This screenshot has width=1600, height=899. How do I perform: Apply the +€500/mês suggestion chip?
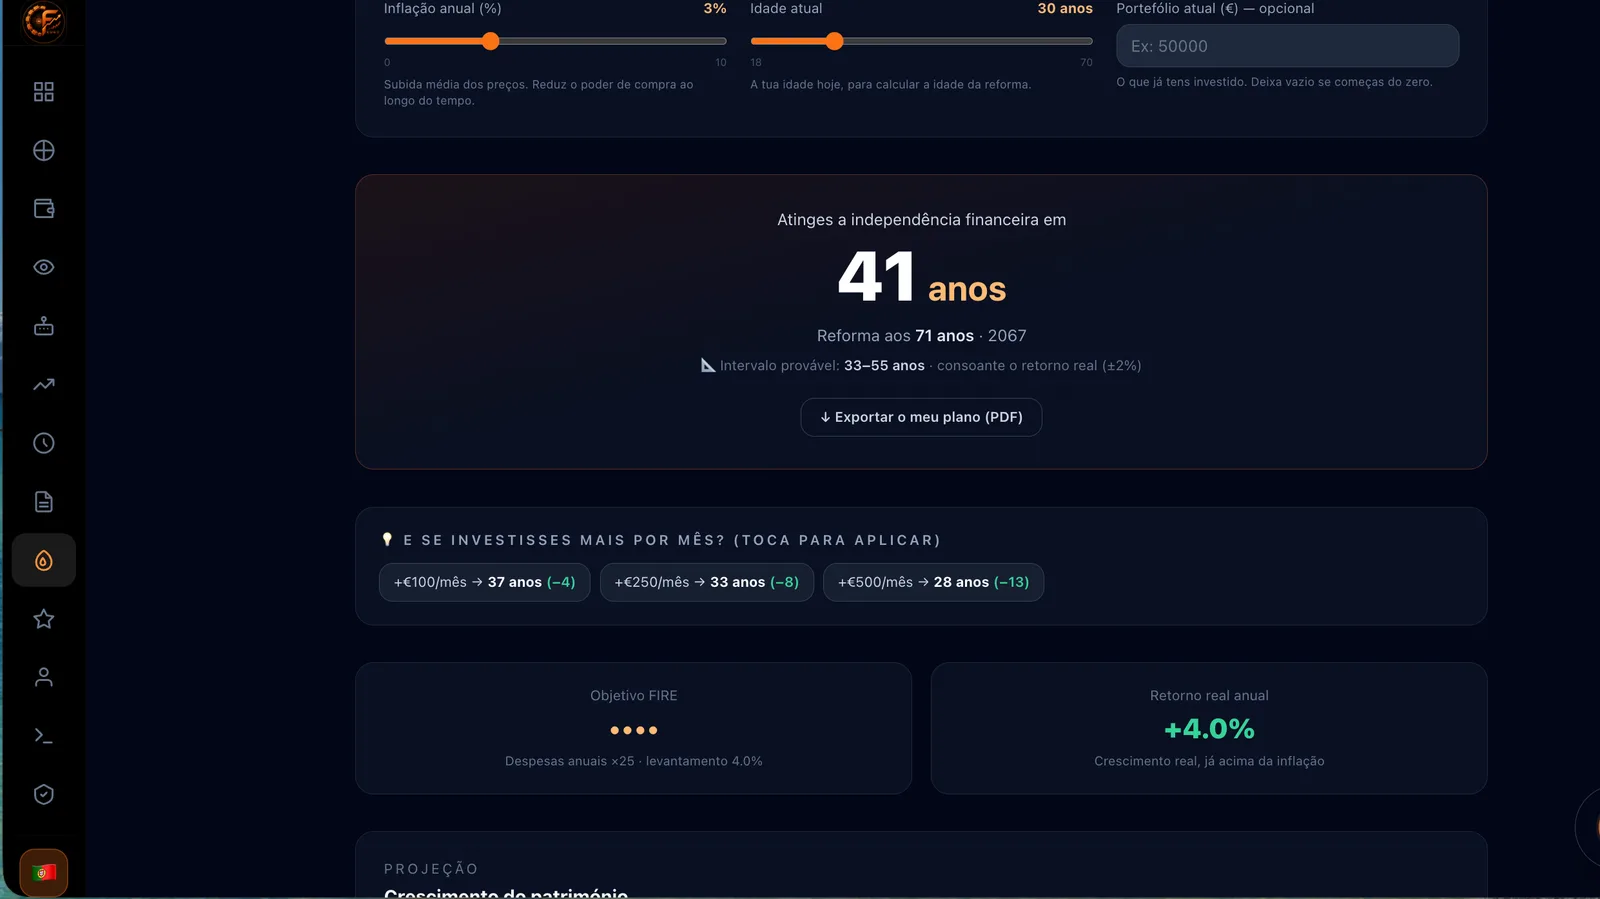[x=933, y=582]
